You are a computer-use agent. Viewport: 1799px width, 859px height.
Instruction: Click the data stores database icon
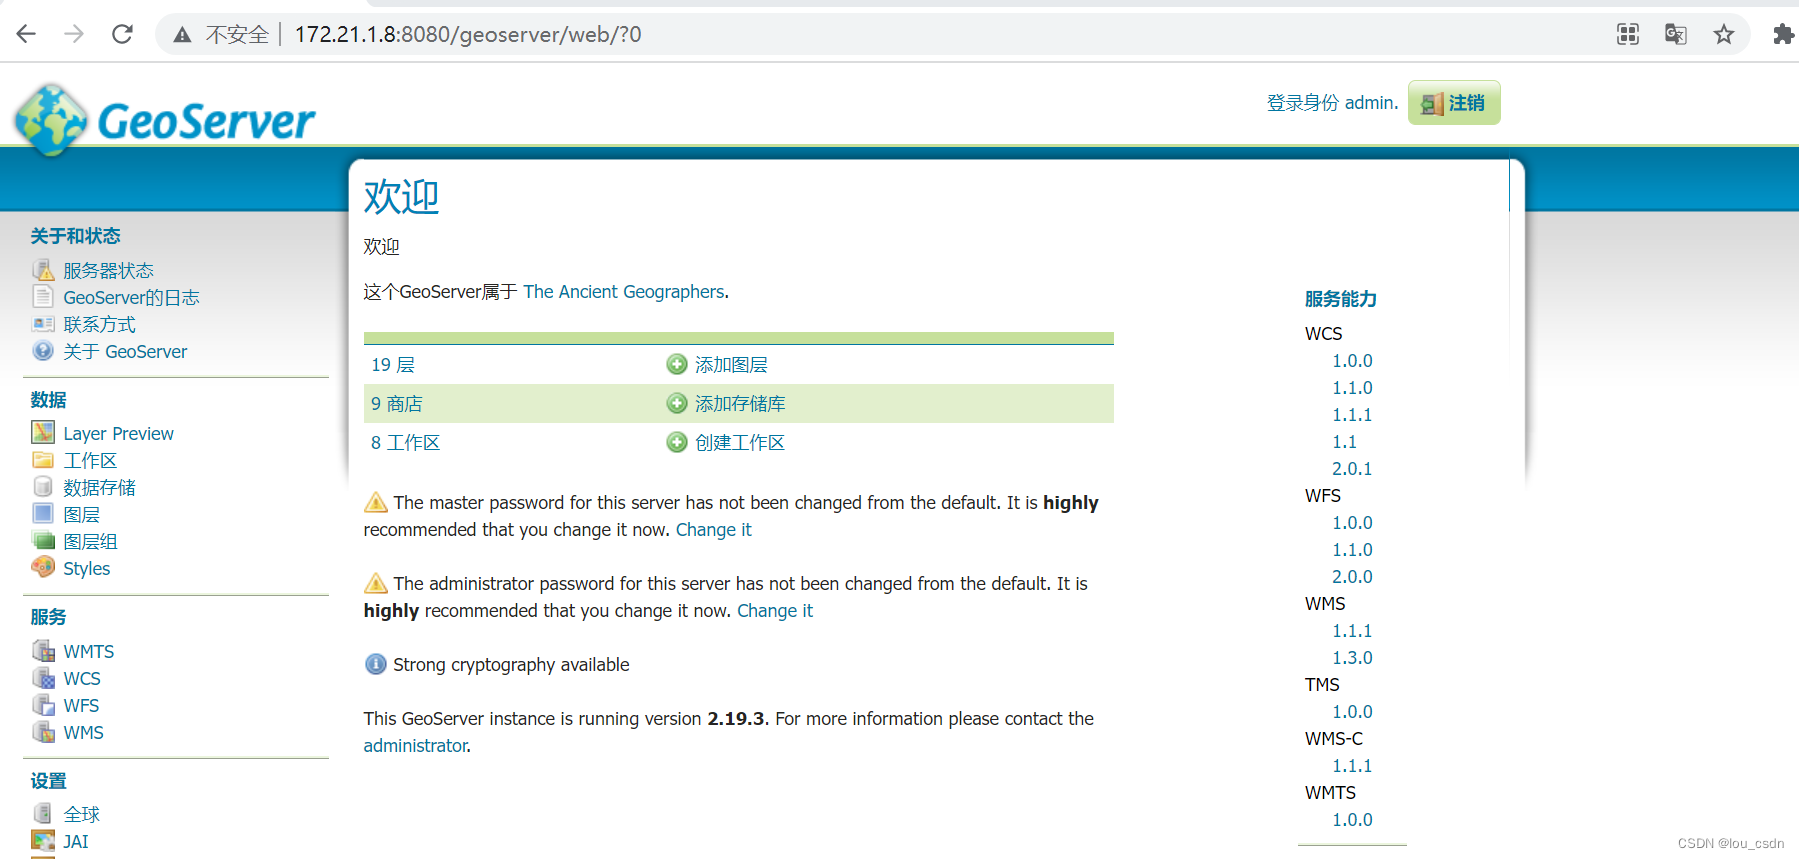coord(43,487)
